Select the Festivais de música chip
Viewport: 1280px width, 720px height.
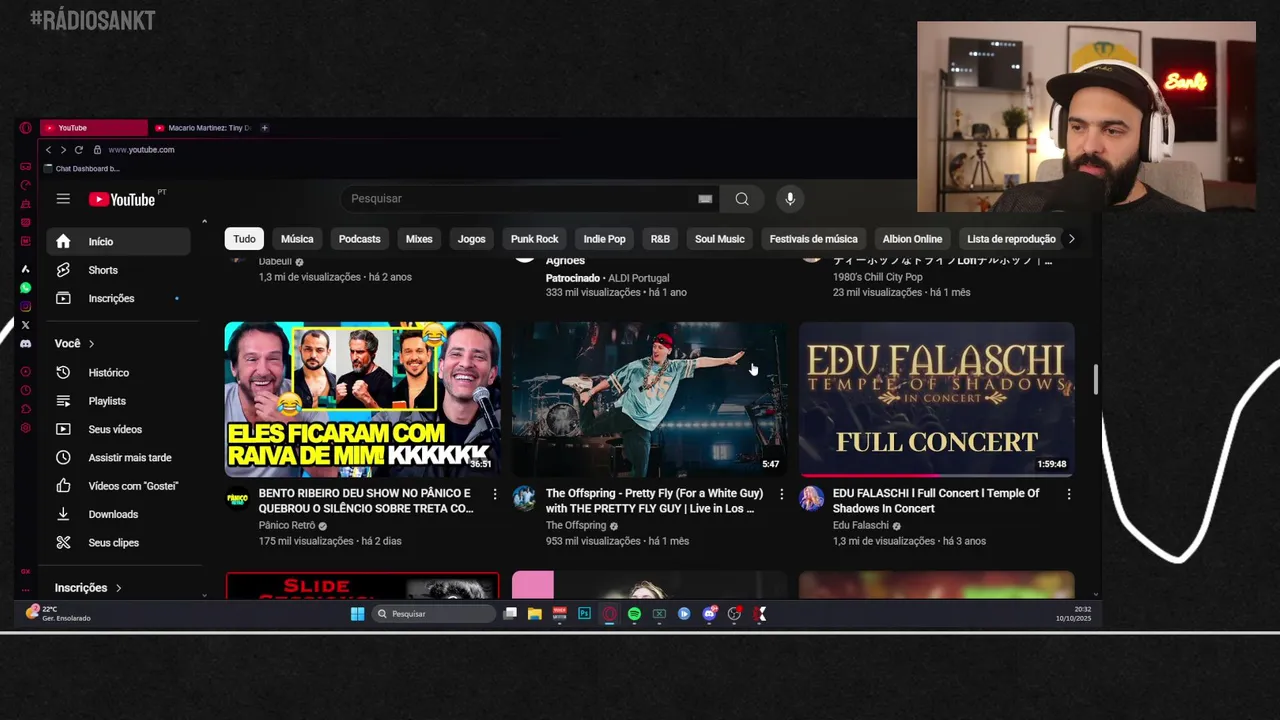point(813,239)
